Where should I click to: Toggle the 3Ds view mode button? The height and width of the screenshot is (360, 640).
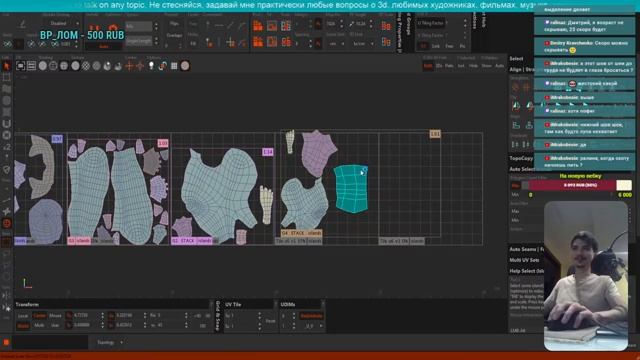click(439, 66)
